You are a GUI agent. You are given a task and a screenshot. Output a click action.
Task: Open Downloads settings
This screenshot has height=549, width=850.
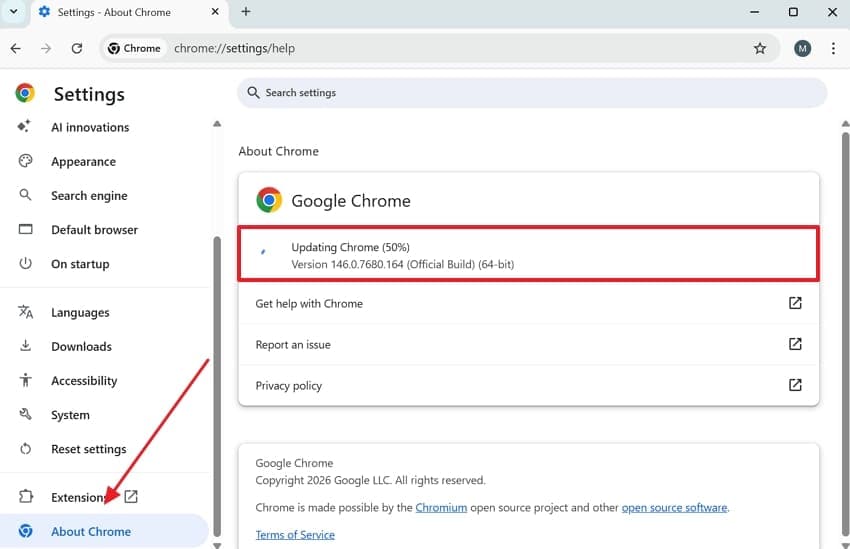pos(81,347)
